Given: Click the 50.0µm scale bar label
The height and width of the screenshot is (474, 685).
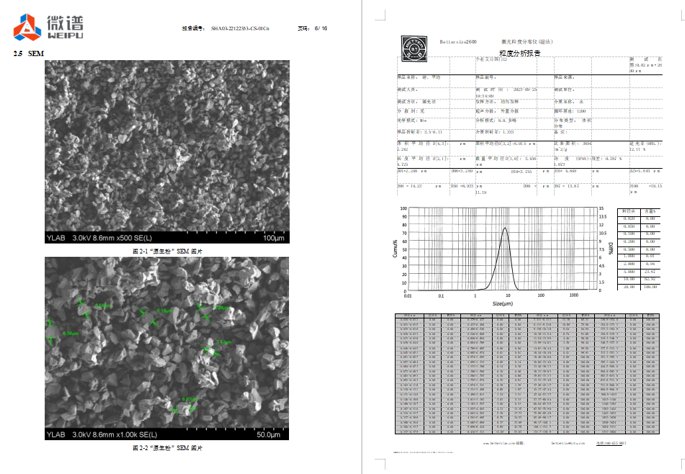Looking at the screenshot, I should 270,436.
